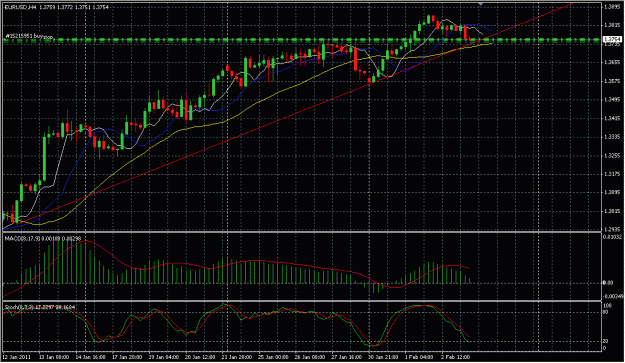Click the 1.3255 price axis label

[x=613, y=155]
